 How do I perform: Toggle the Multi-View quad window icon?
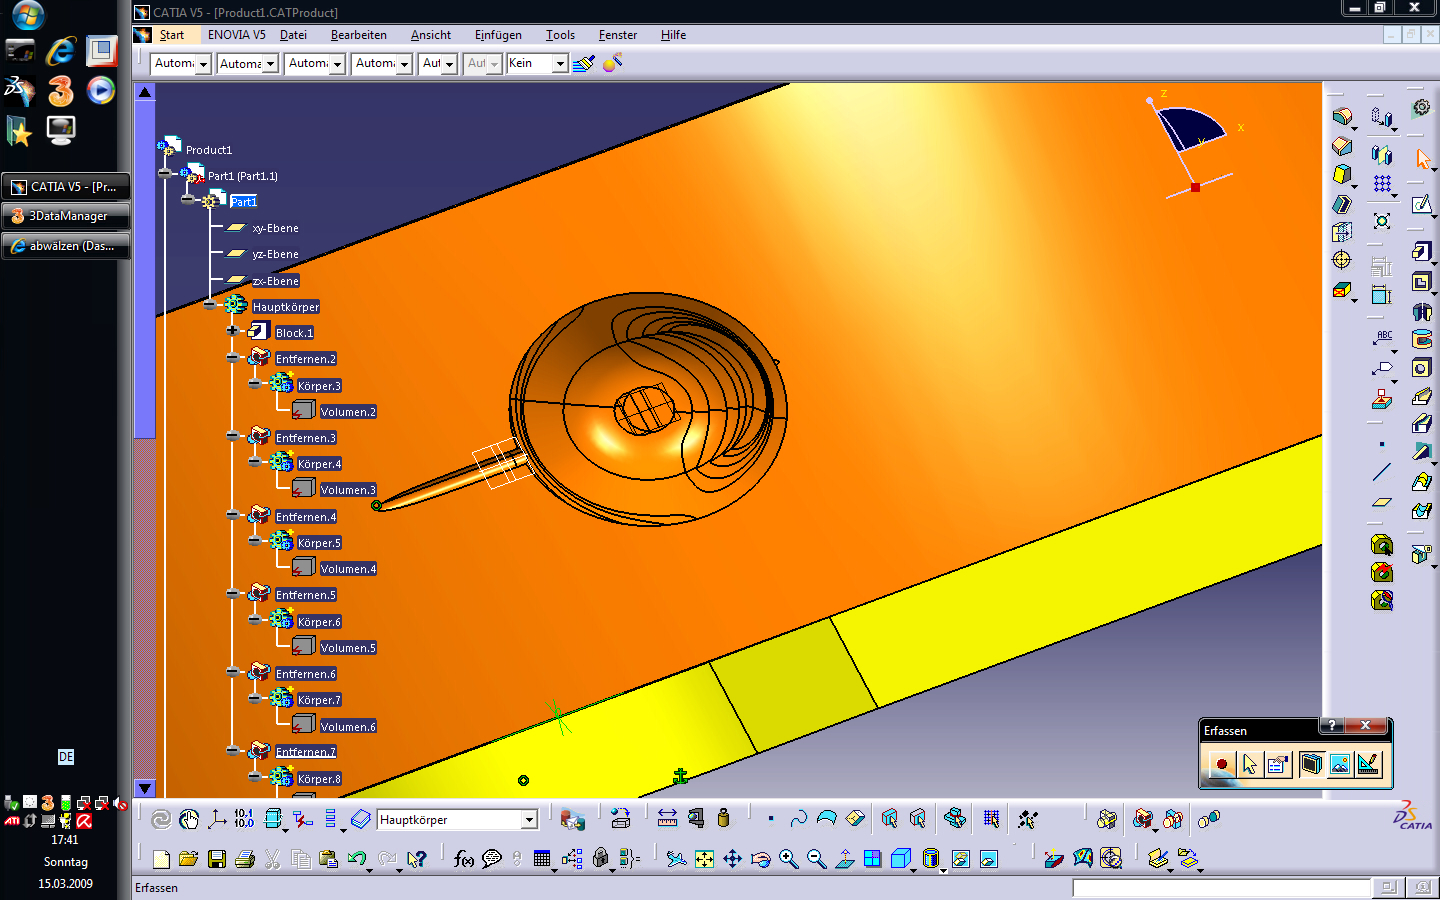click(873, 859)
